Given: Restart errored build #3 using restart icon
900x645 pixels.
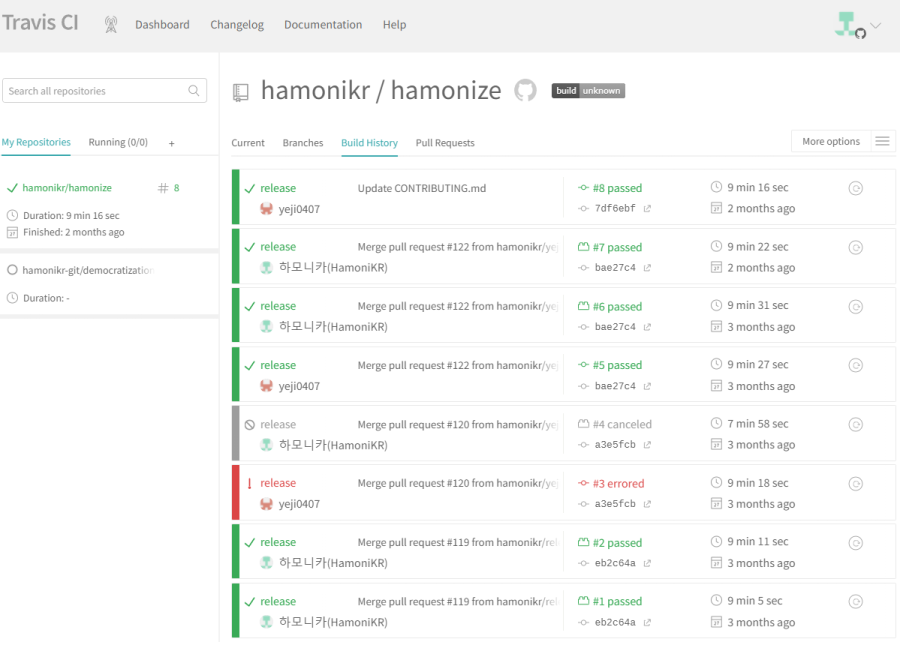Looking at the screenshot, I should (855, 484).
